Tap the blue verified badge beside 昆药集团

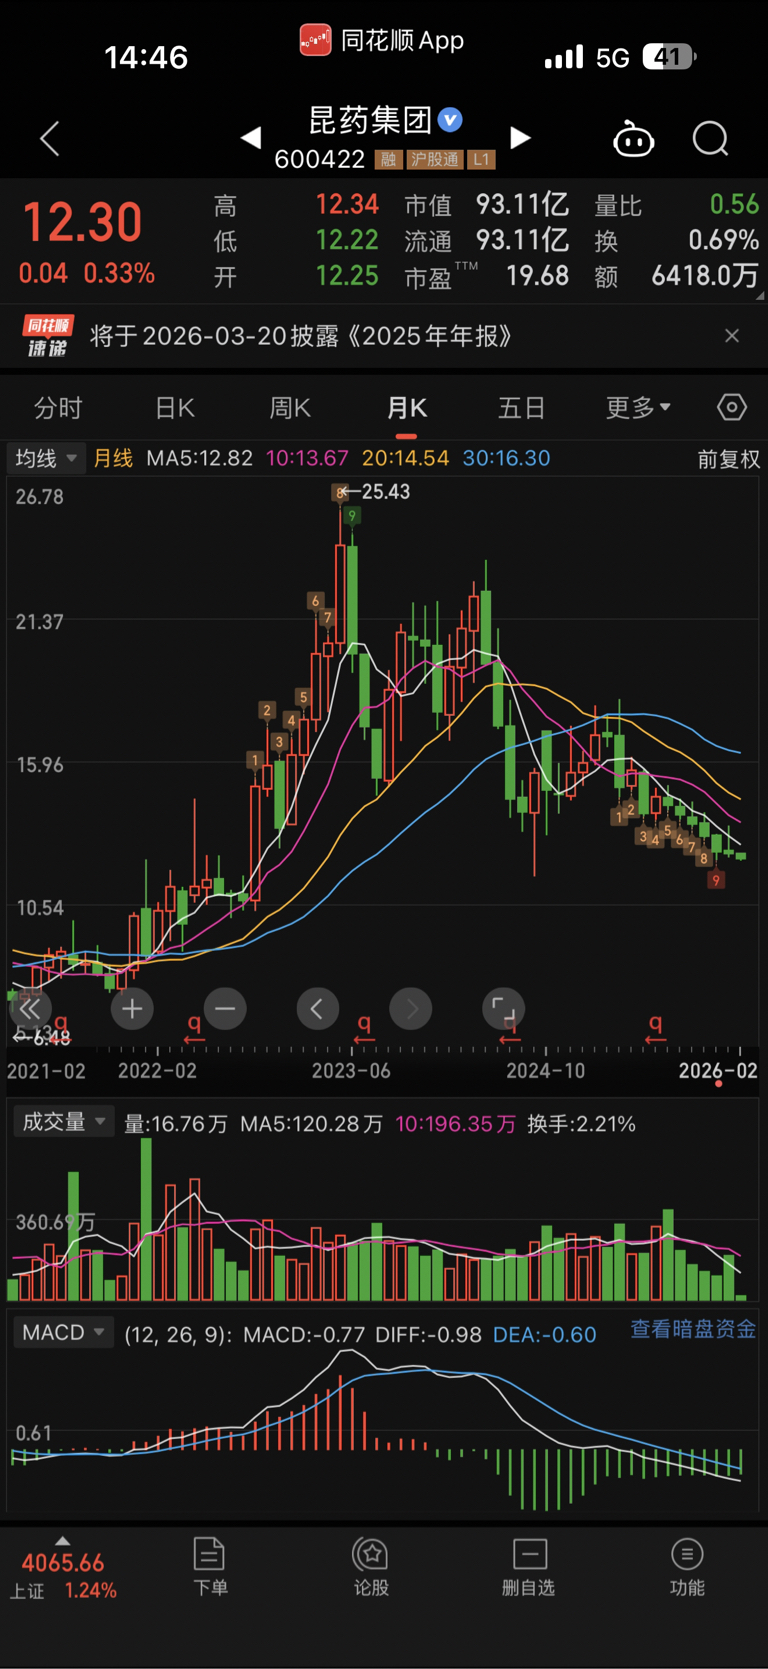(x=450, y=120)
